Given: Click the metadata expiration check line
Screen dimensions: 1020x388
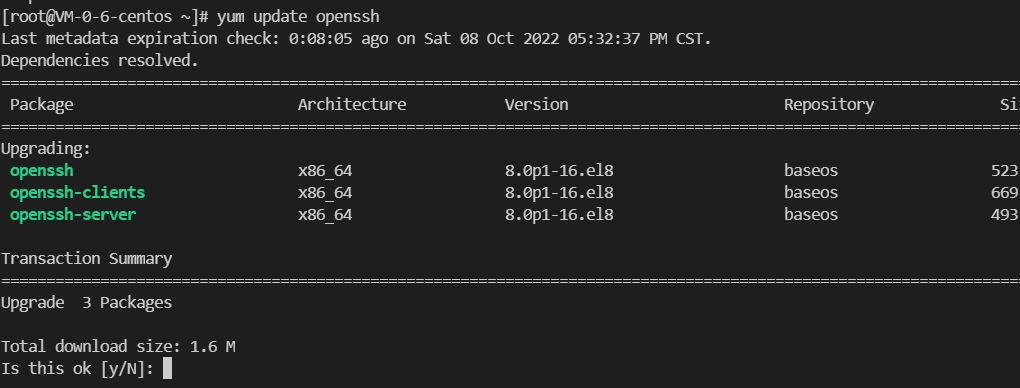Looking at the screenshot, I should 356,38.
